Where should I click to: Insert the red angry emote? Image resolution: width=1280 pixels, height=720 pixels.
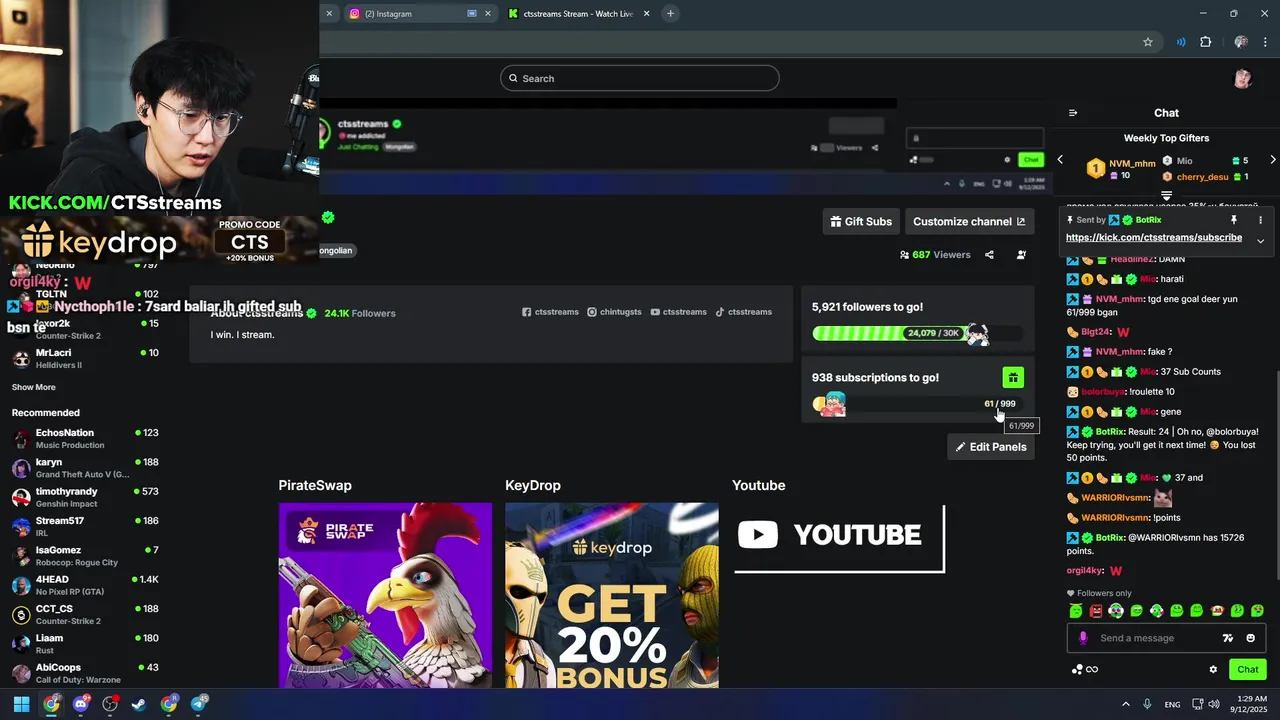coord(1096,611)
